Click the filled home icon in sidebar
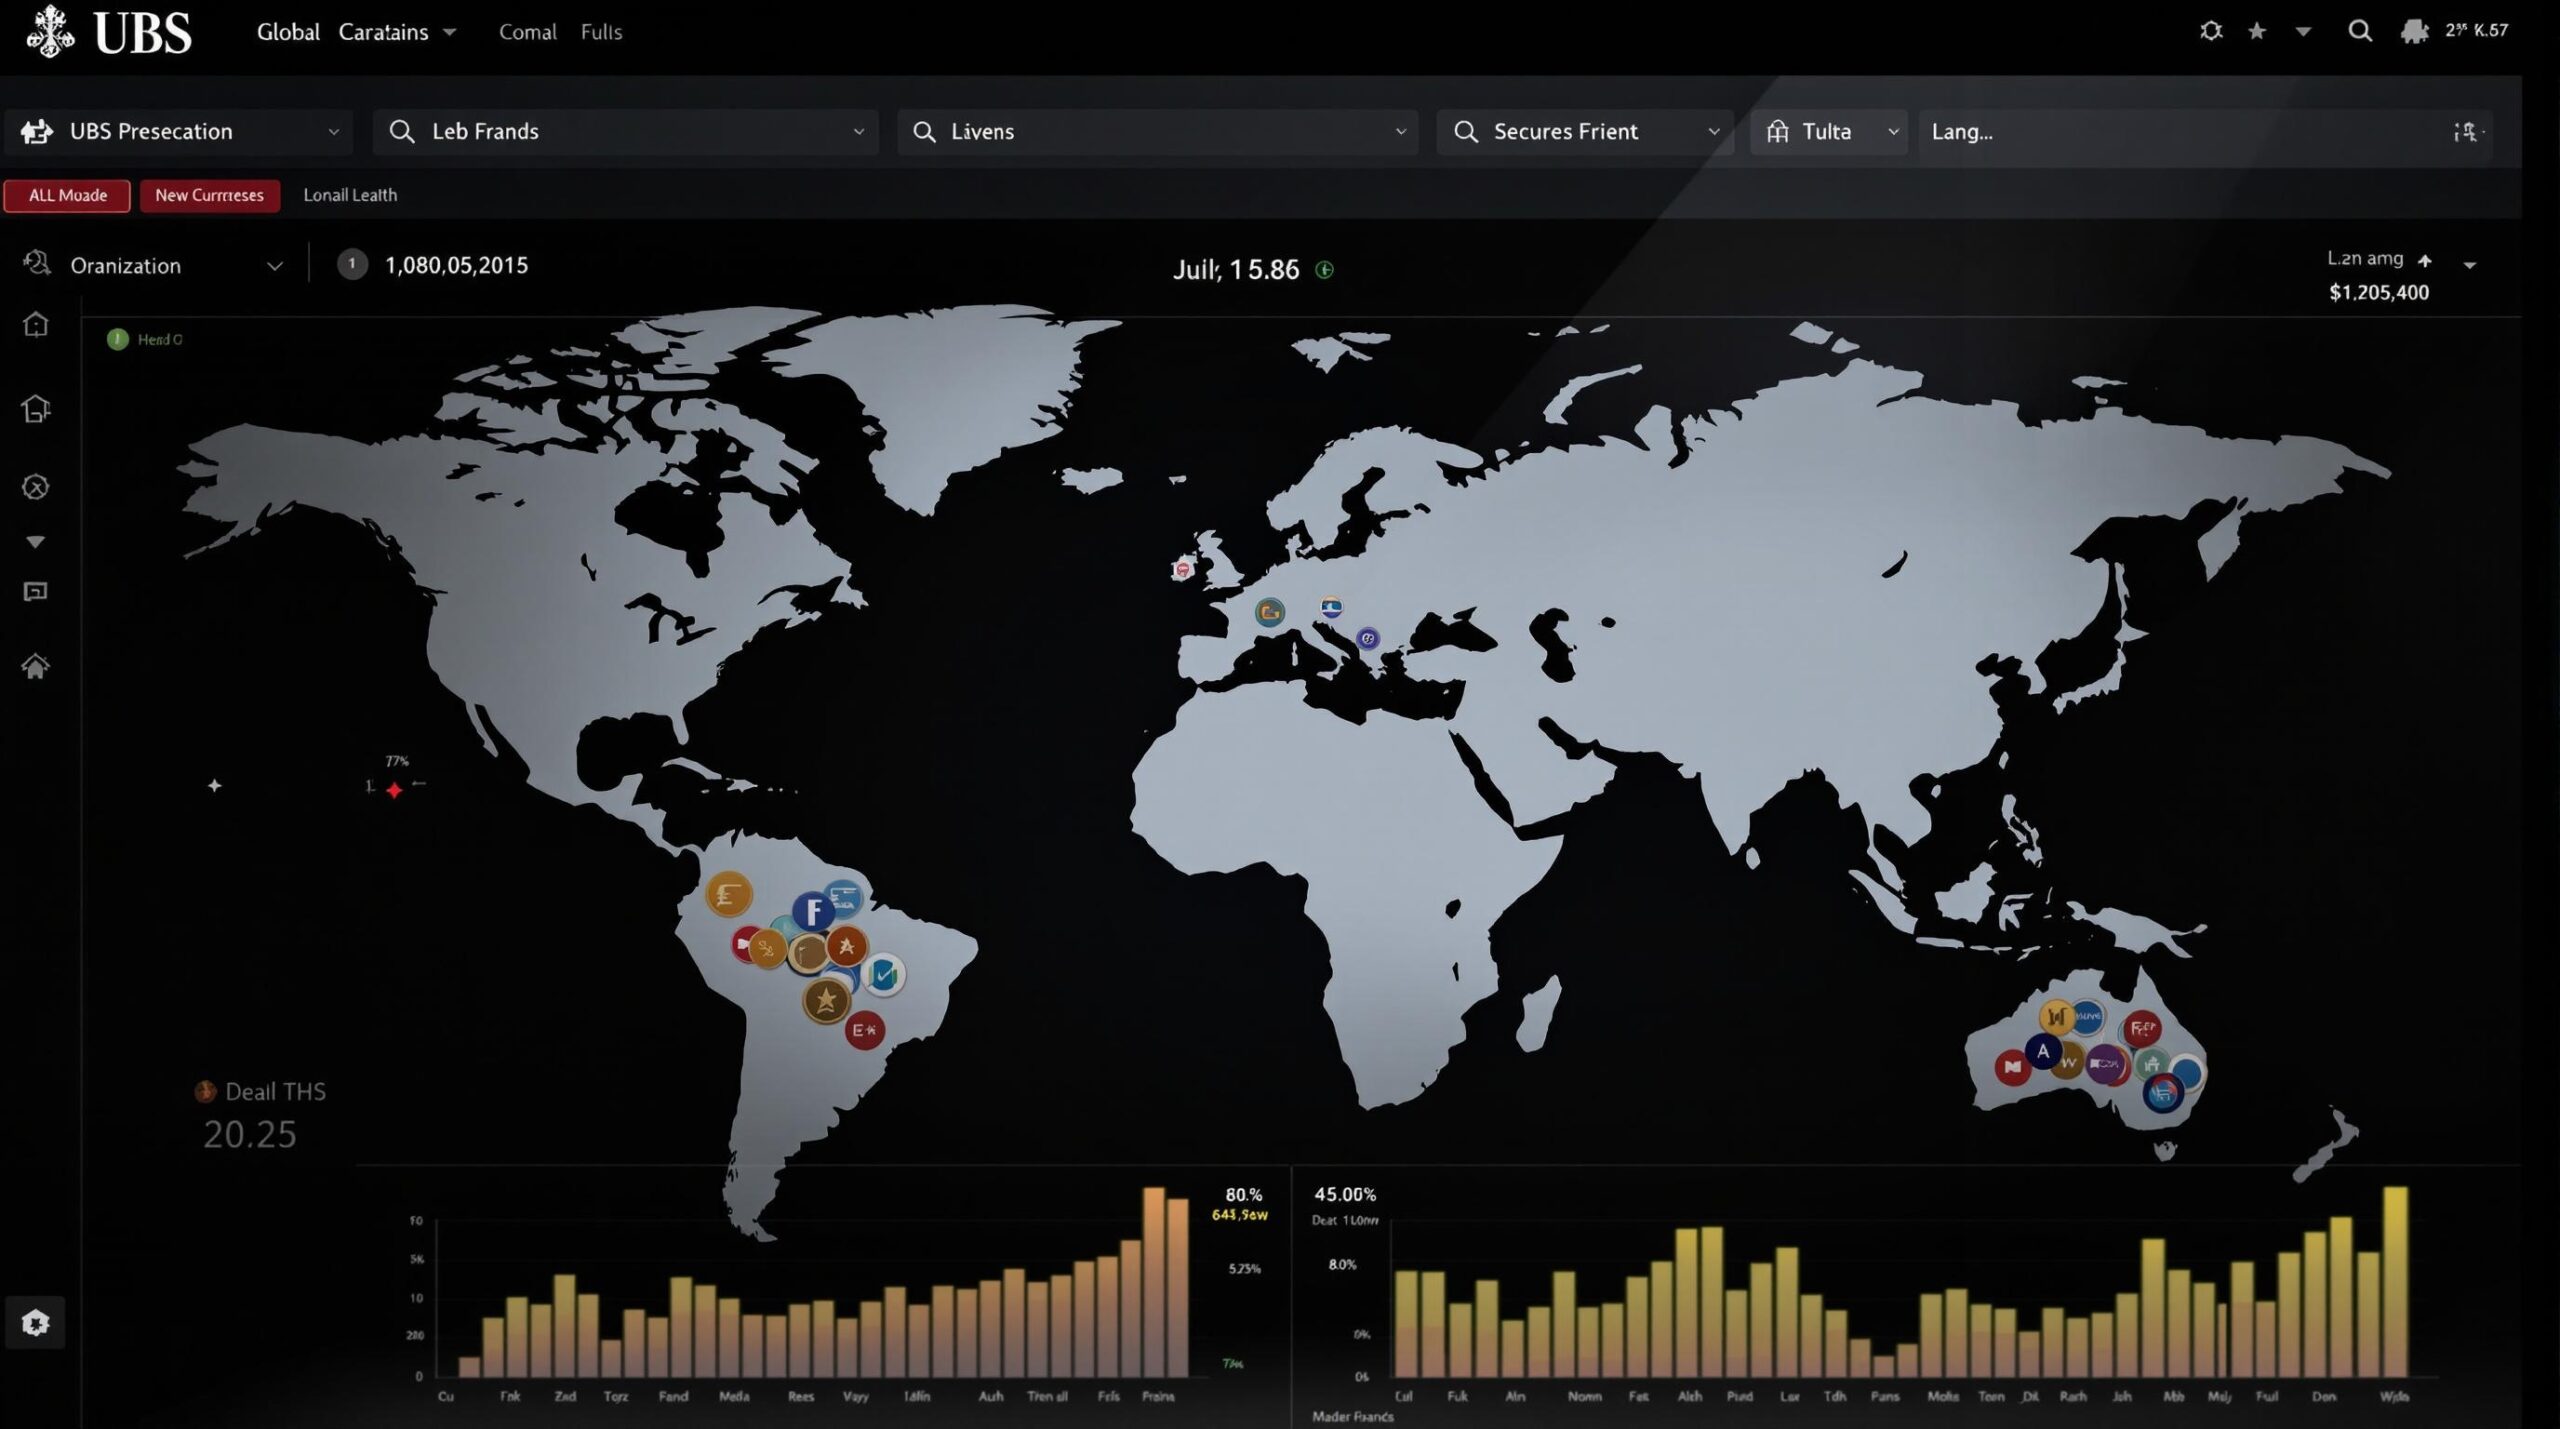This screenshot has height=1429, width=2560. pos(35,666)
